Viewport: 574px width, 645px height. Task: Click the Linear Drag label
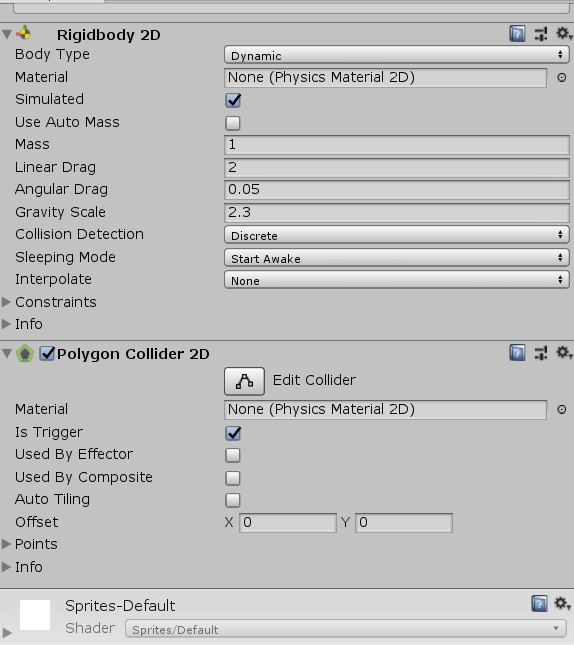[x=56, y=167]
